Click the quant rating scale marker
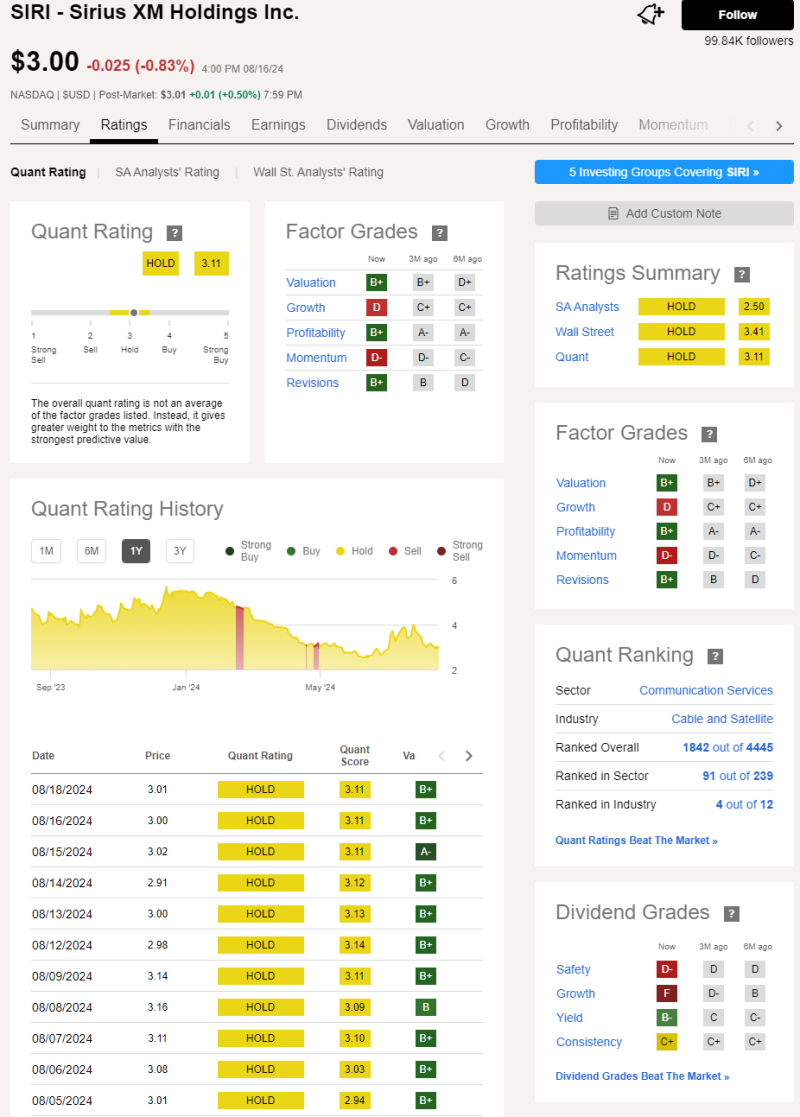800x1117 pixels. tap(134, 313)
